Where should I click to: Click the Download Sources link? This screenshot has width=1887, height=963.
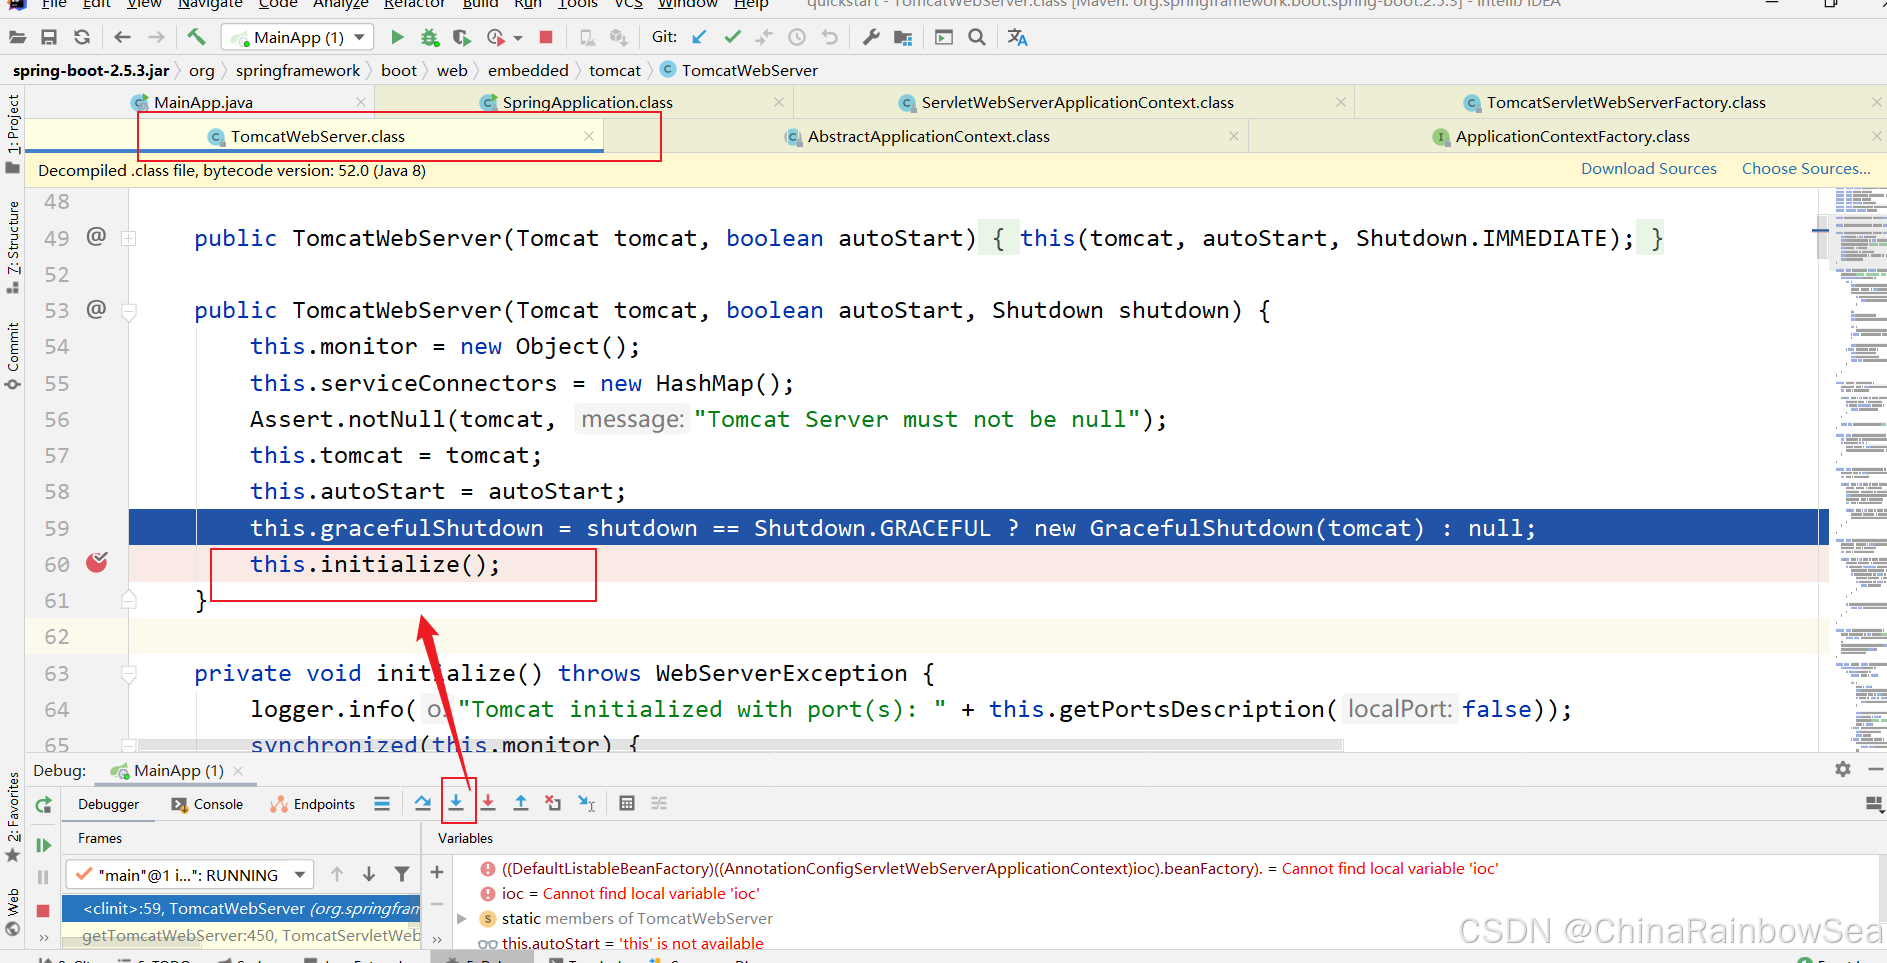[1648, 169]
